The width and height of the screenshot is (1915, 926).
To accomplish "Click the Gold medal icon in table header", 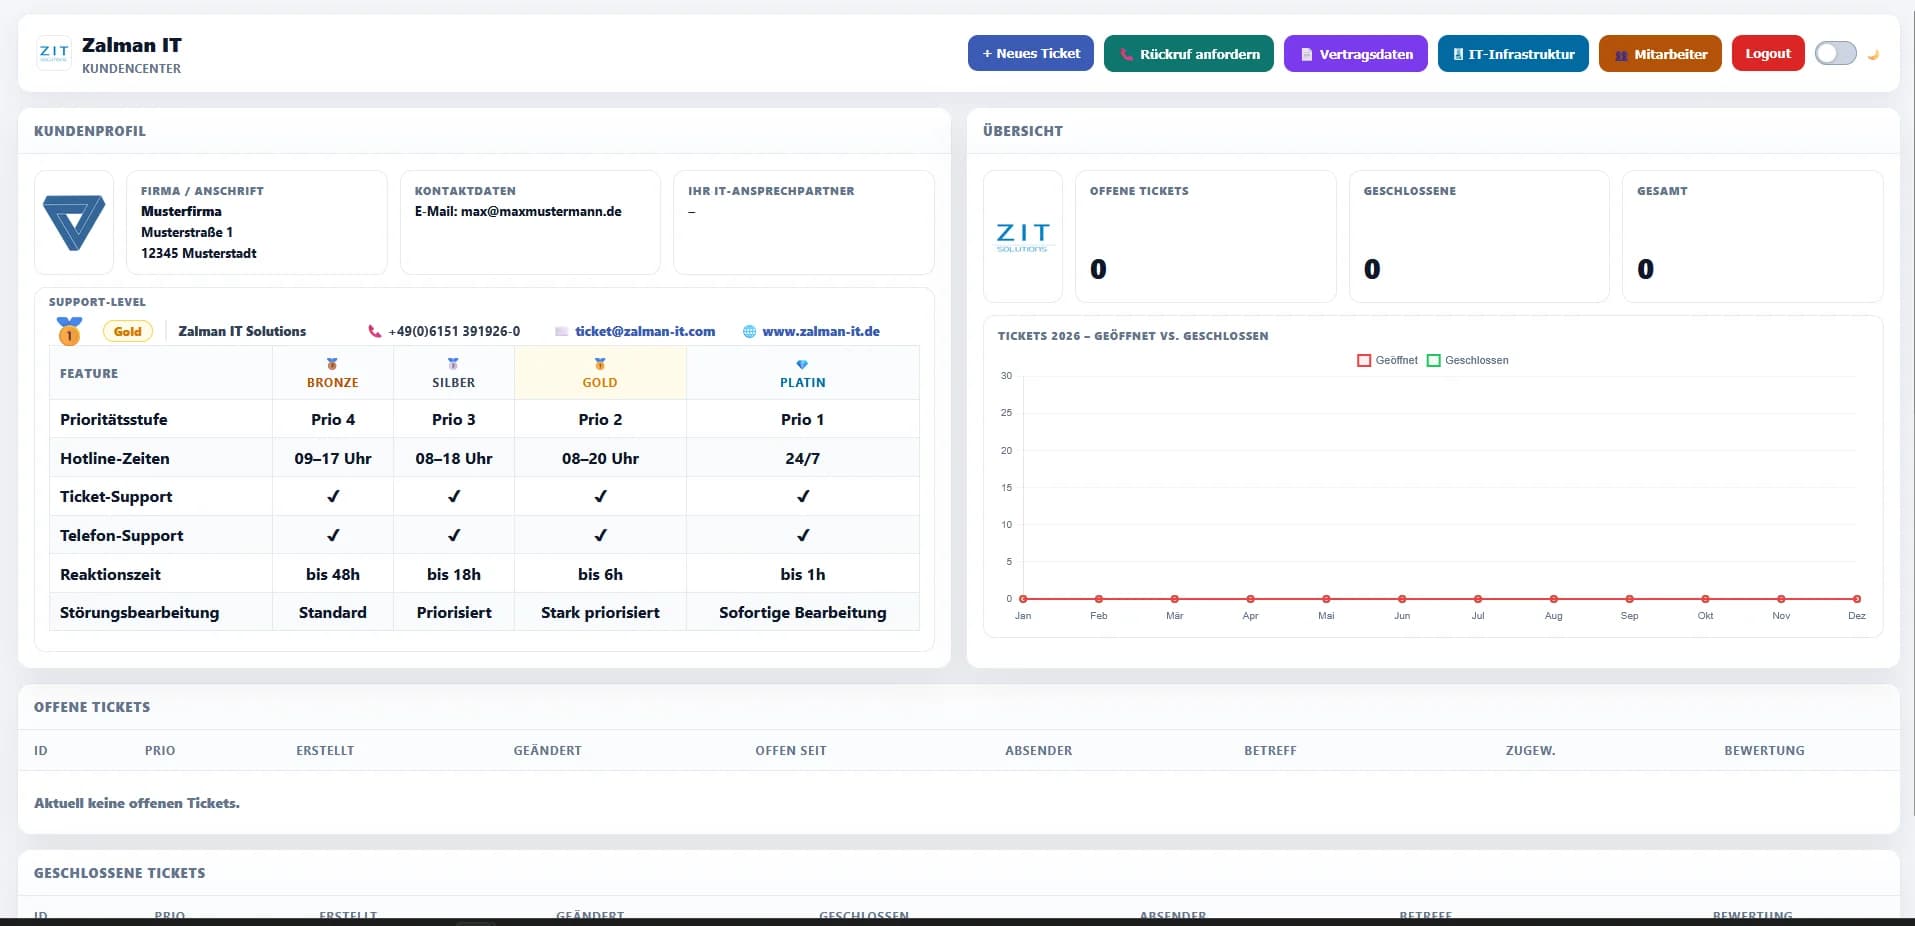I will coord(600,364).
